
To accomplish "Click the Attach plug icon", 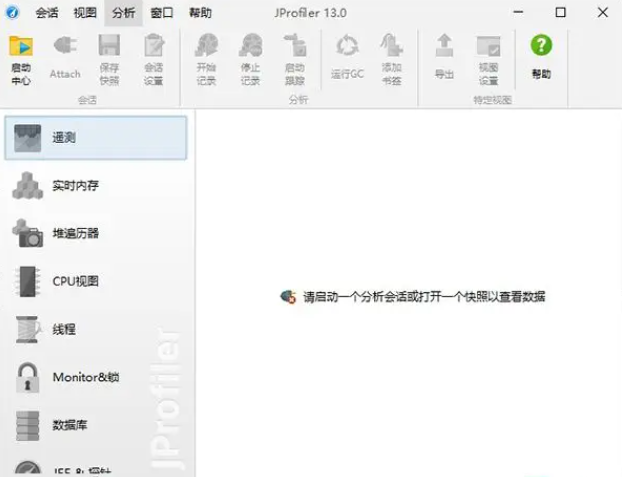I will tap(65, 45).
